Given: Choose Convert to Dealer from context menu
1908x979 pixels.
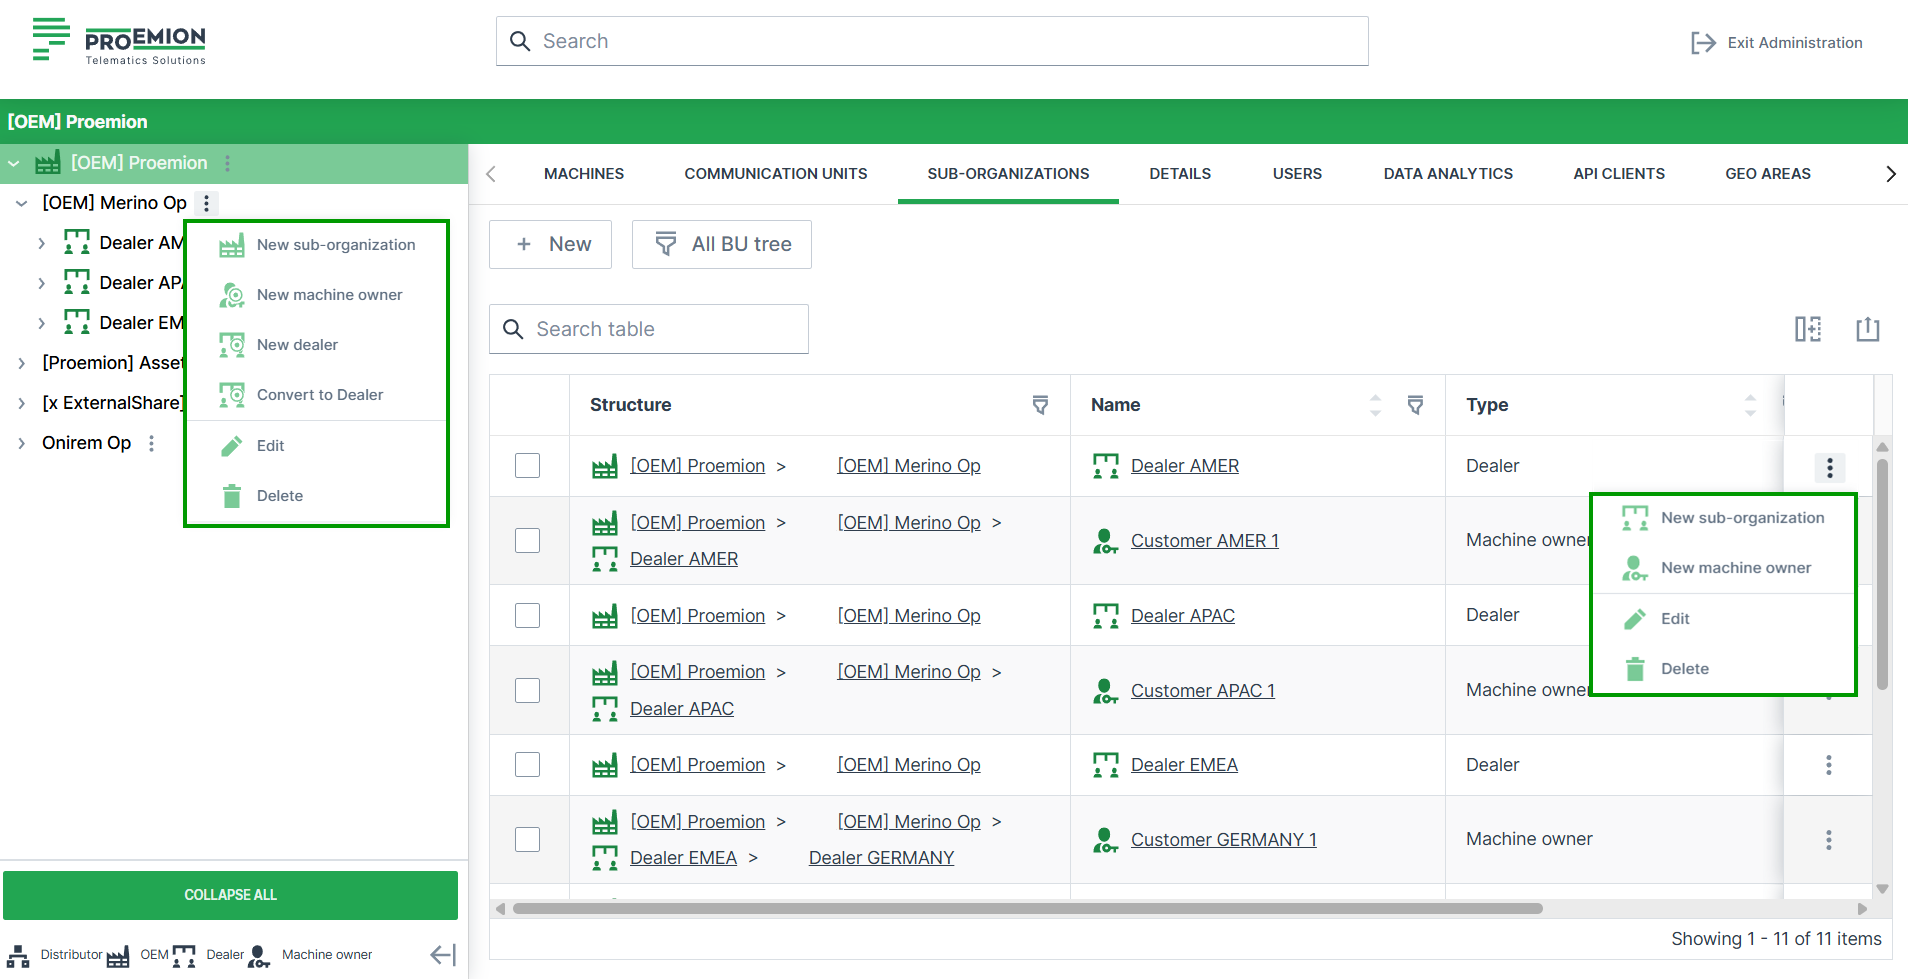Looking at the screenshot, I should coord(319,395).
